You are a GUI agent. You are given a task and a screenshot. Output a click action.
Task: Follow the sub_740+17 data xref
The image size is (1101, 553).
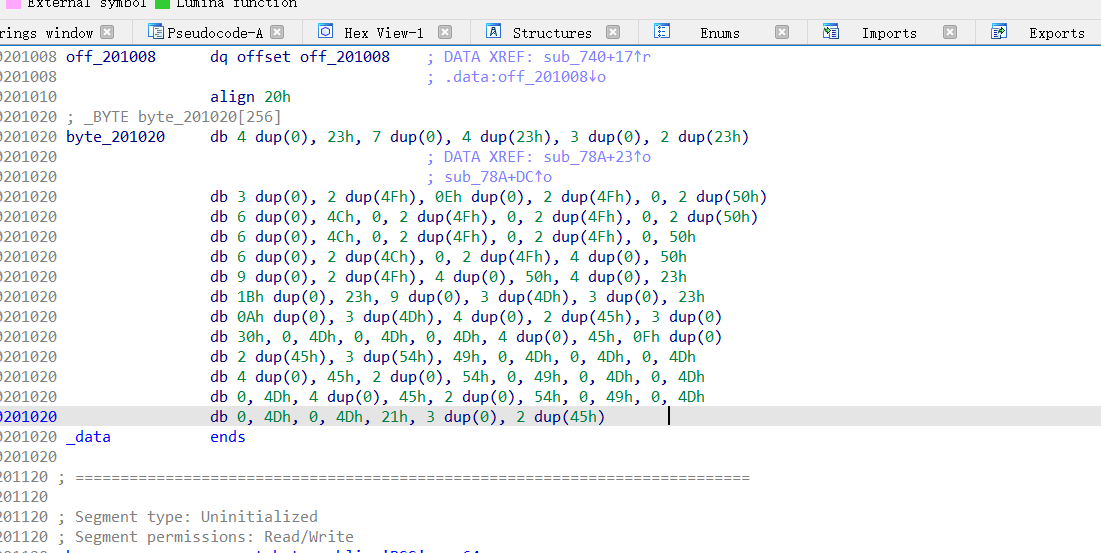point(597,57)
